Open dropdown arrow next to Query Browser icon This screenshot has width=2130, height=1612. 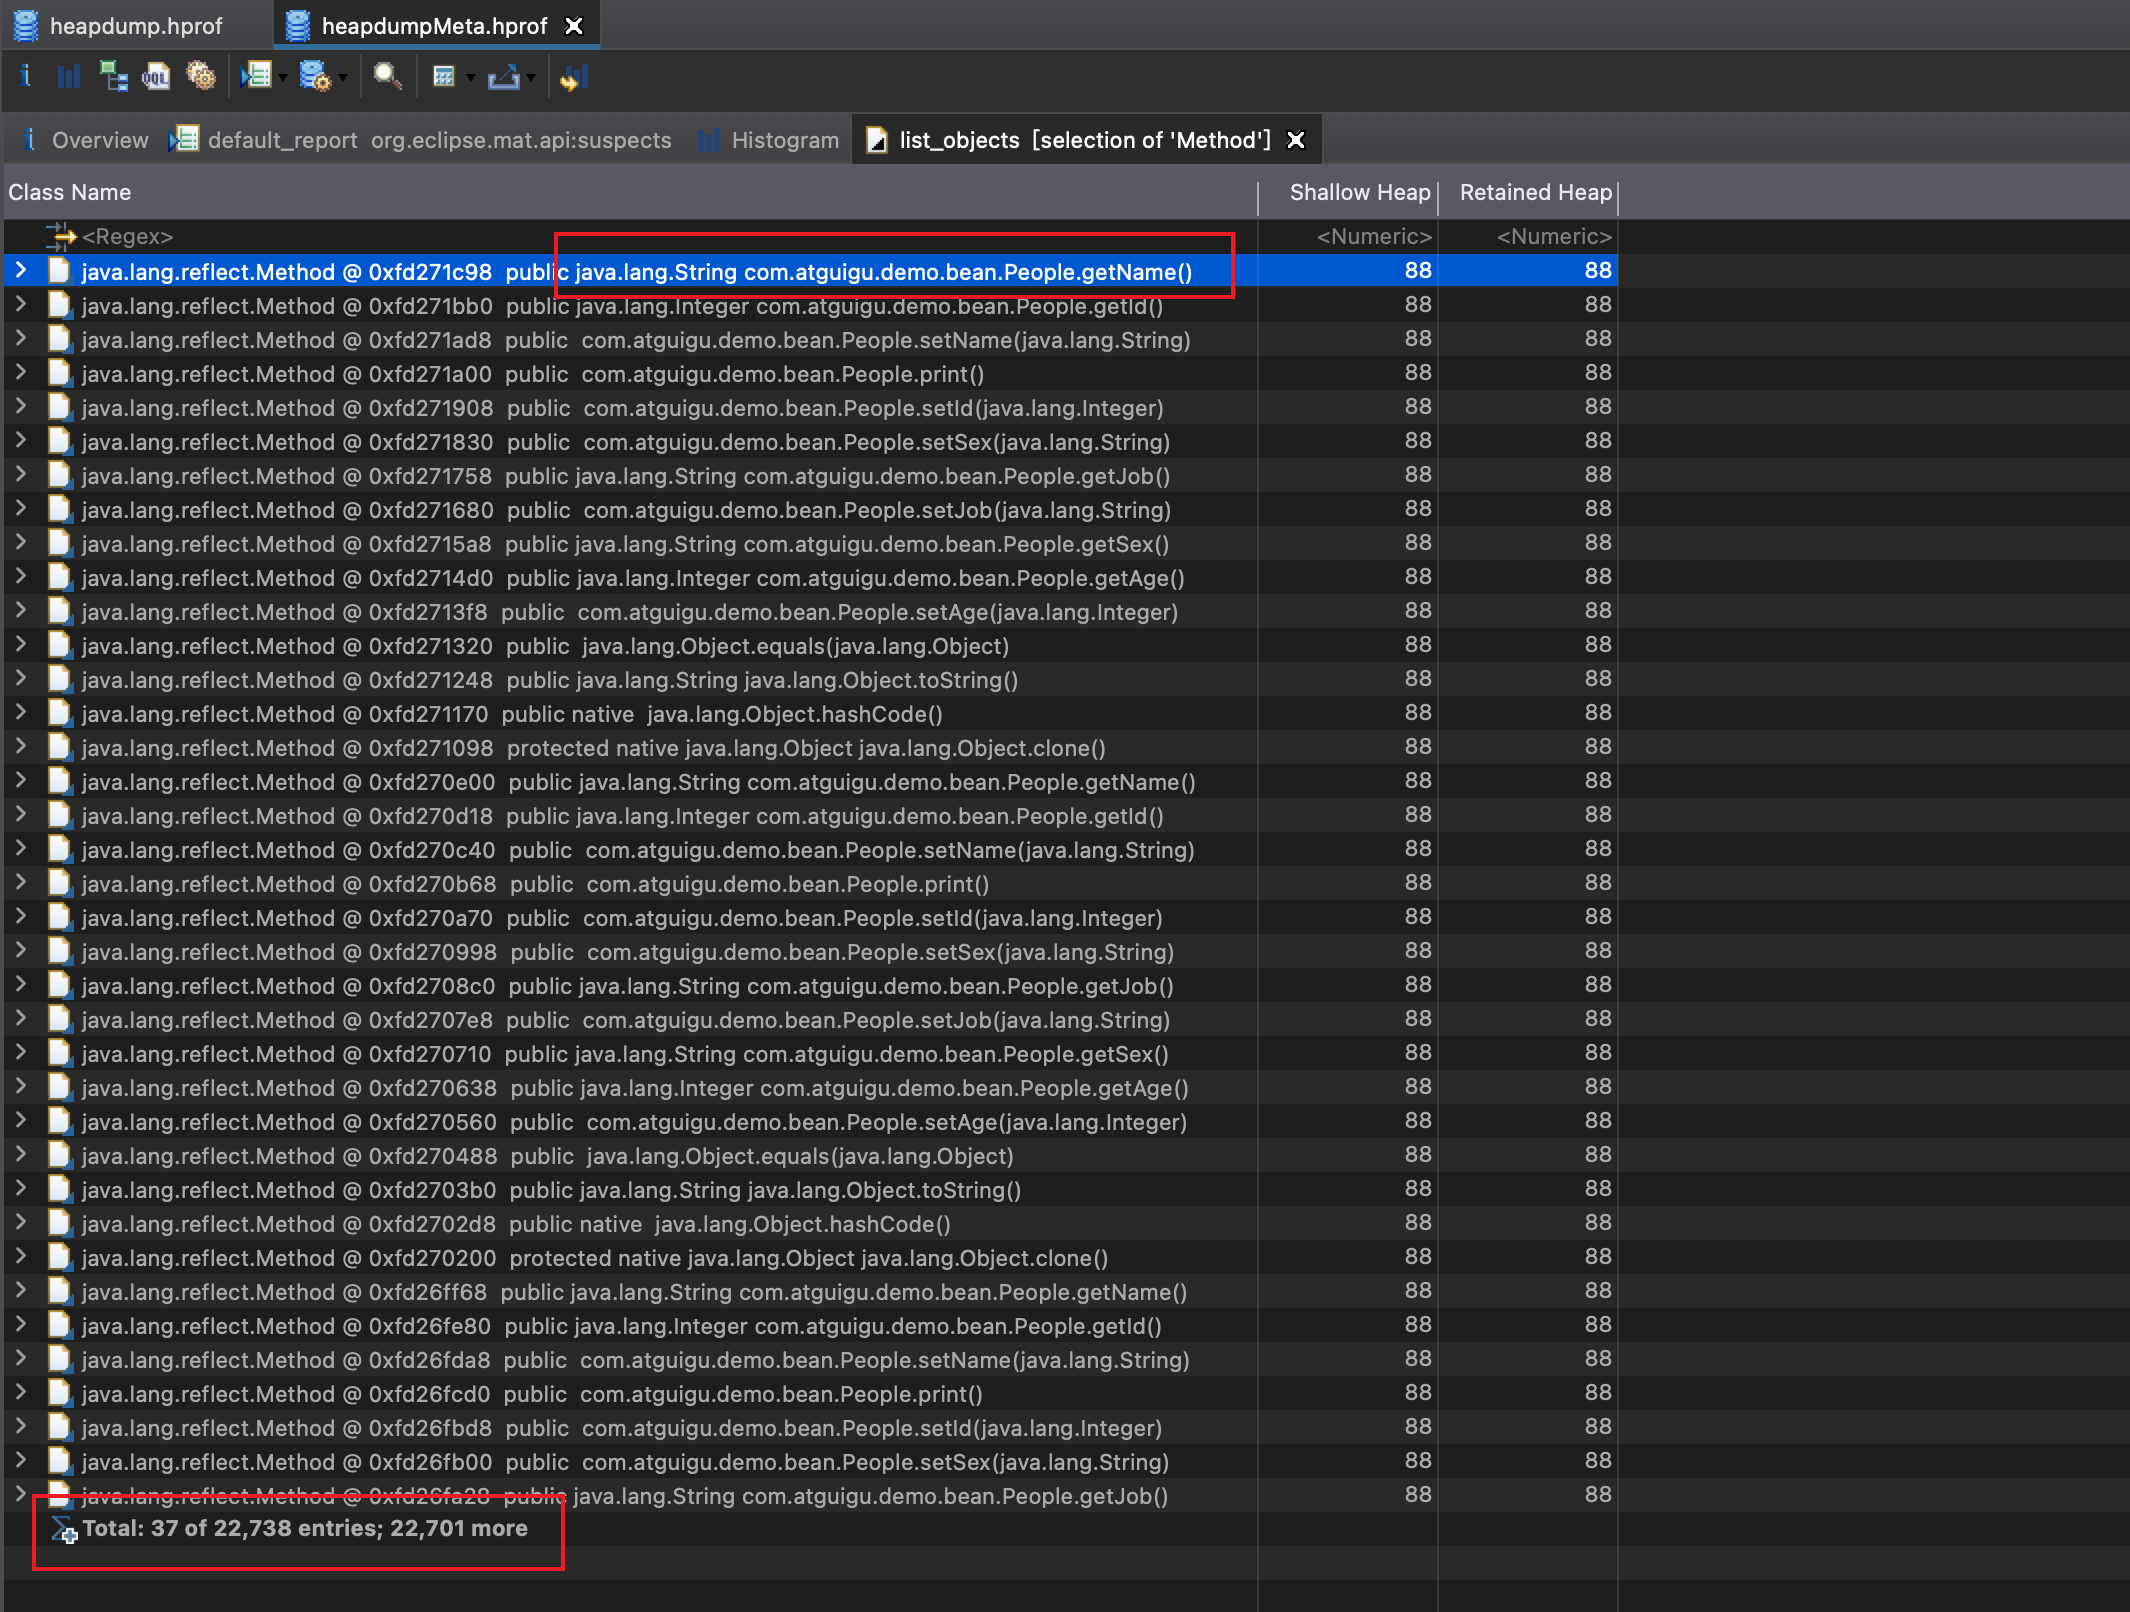click(x=343, y=78)
